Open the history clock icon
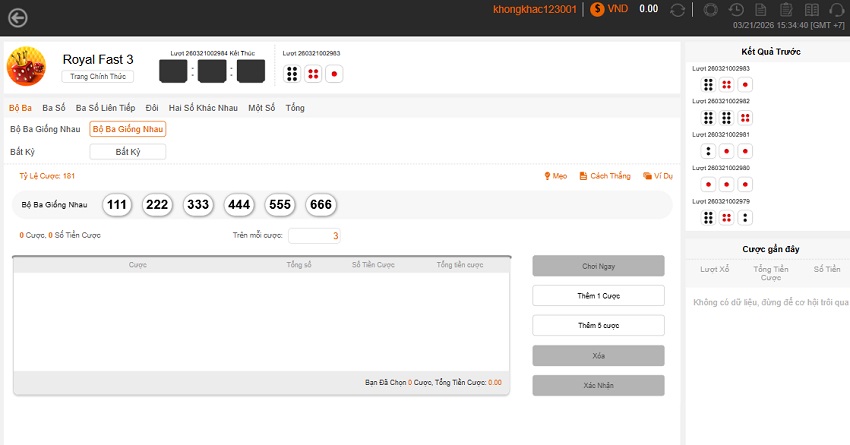The image size is (850, 445). 736,10
